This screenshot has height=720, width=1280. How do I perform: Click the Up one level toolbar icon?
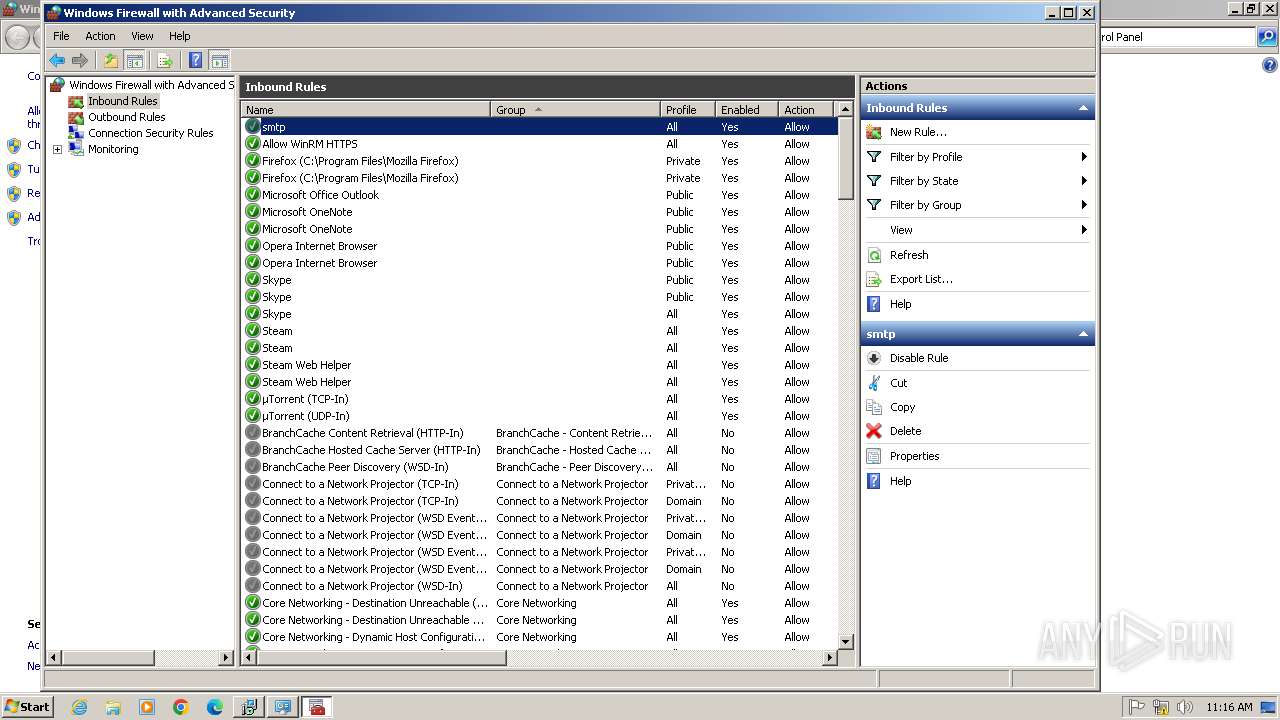111,61
